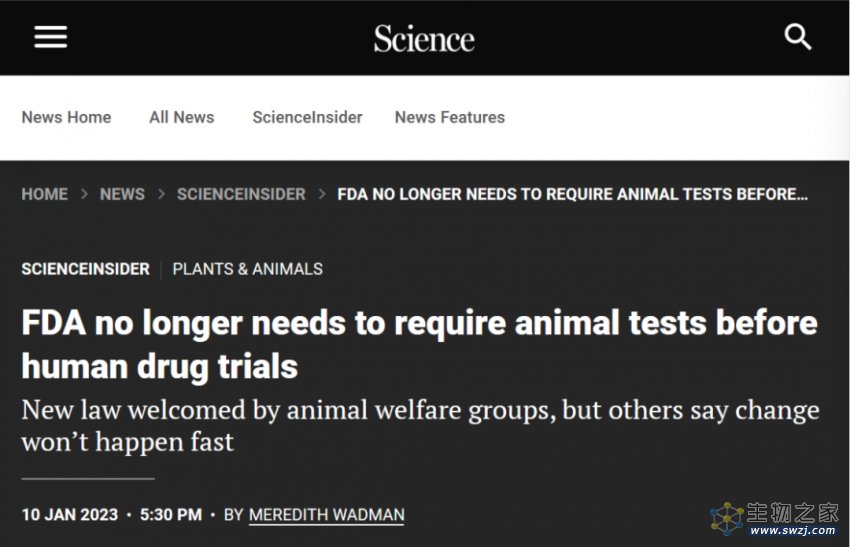
Task: Click truncated FDA article breadcrumb
Action: [572, 194]
